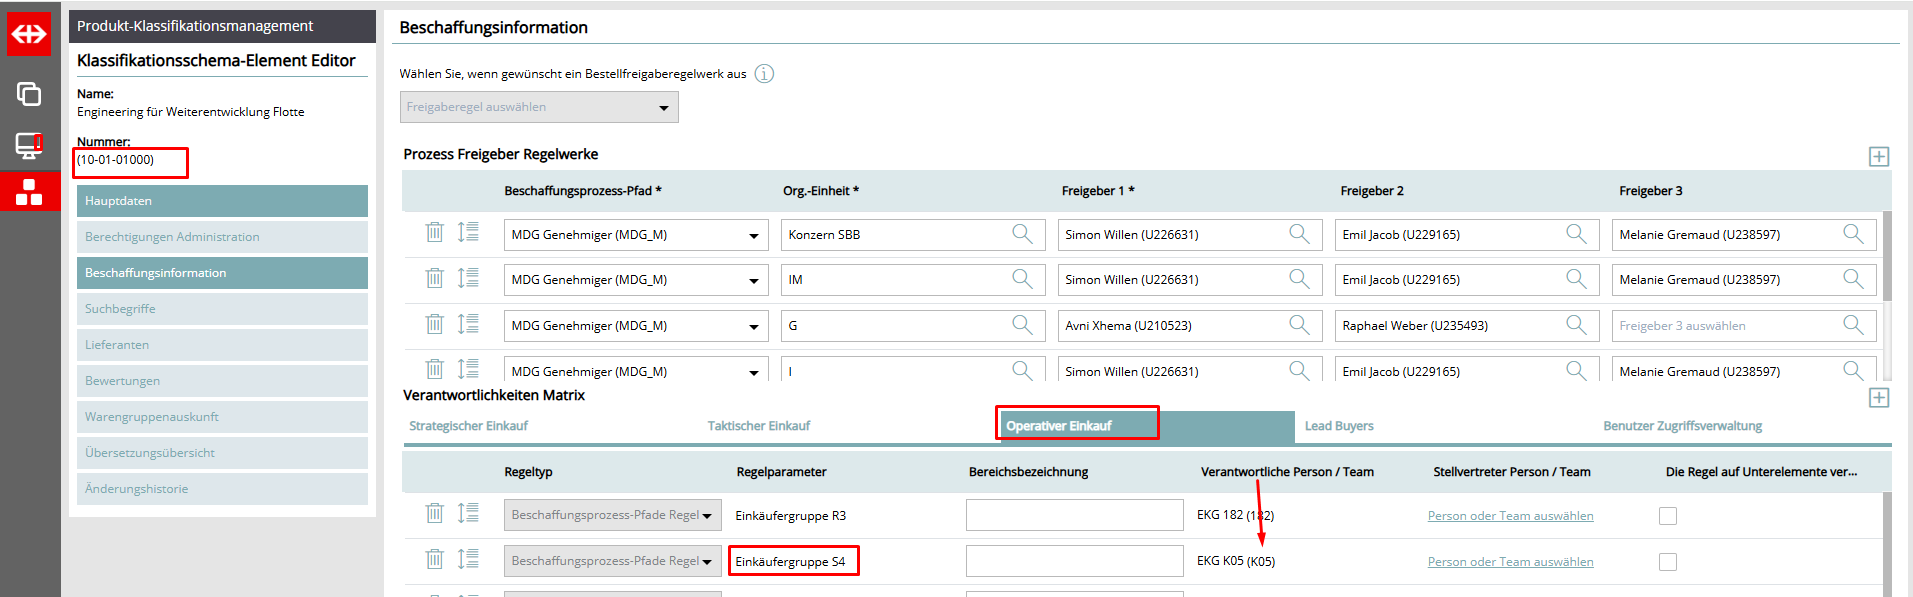Image resolution: width=1913 pixels, height=597 pixels.
Task: Click the info icon beside Bestellfreigaberegelwerk
Action: (x=764, y=74)
